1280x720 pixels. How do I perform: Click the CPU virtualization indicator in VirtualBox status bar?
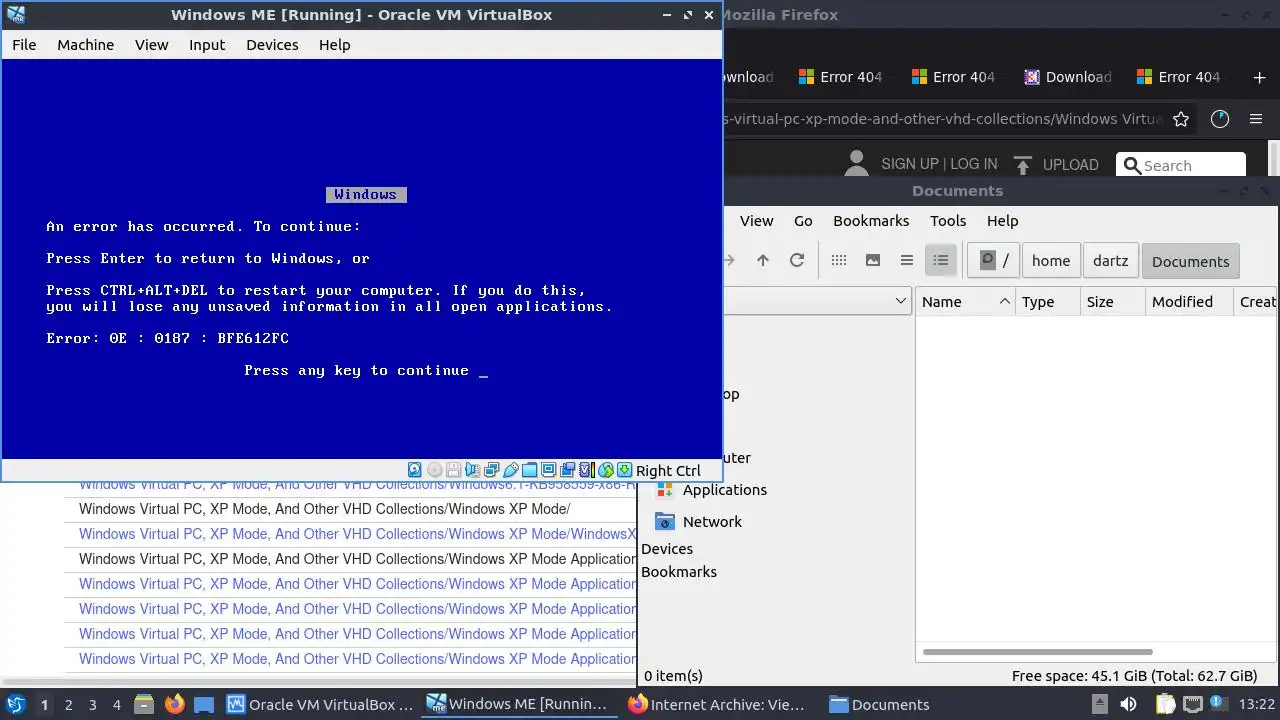coord(587,470)
